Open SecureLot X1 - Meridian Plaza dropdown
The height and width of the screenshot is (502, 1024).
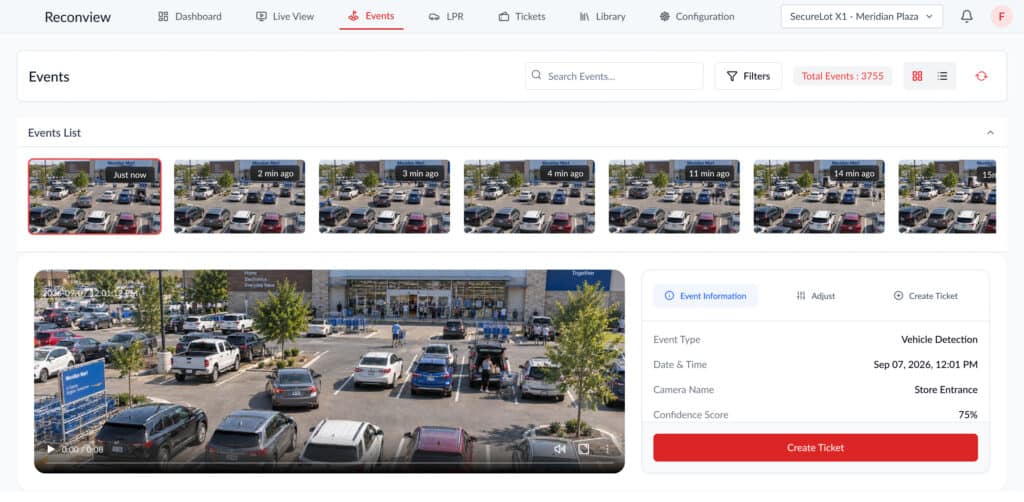pos(861,16)
